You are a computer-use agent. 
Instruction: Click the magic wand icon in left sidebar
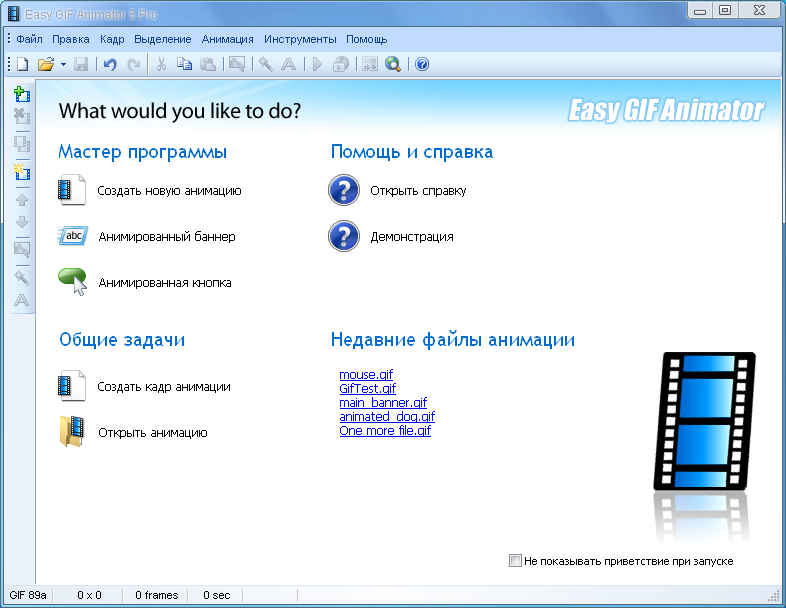[22, 278]
